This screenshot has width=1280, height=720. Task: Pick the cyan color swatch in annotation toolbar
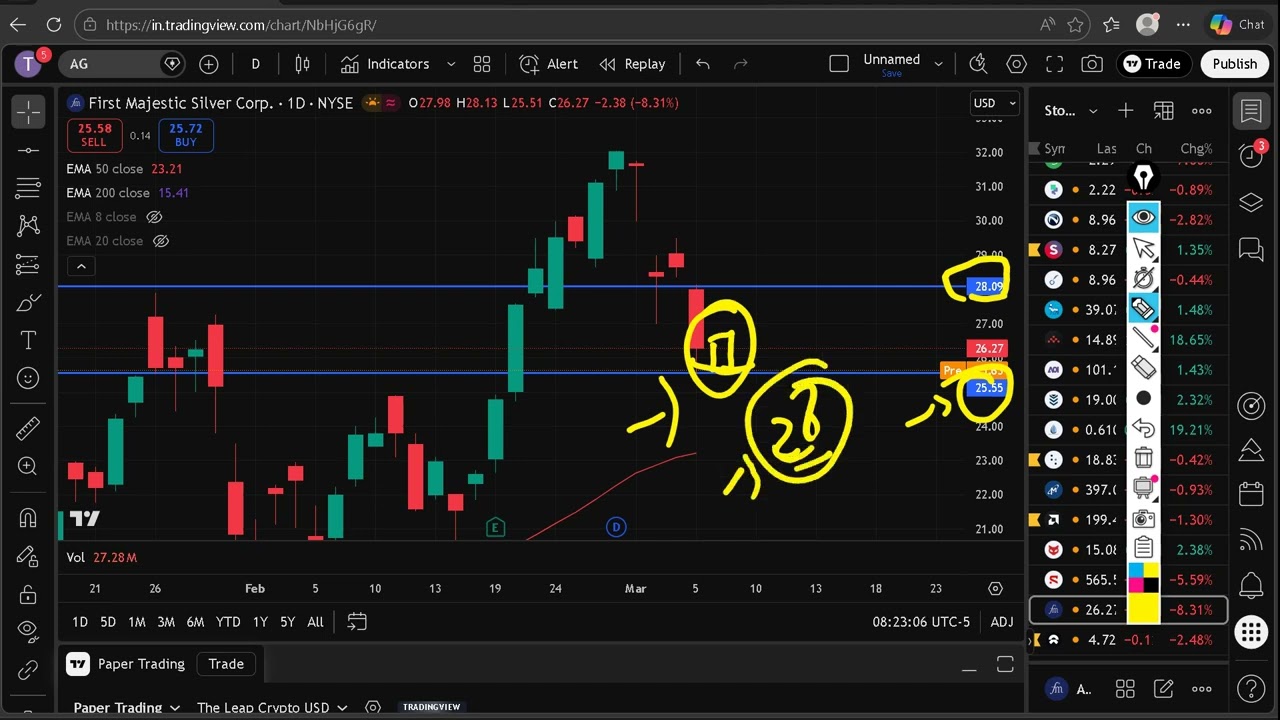coord(1135,571)
